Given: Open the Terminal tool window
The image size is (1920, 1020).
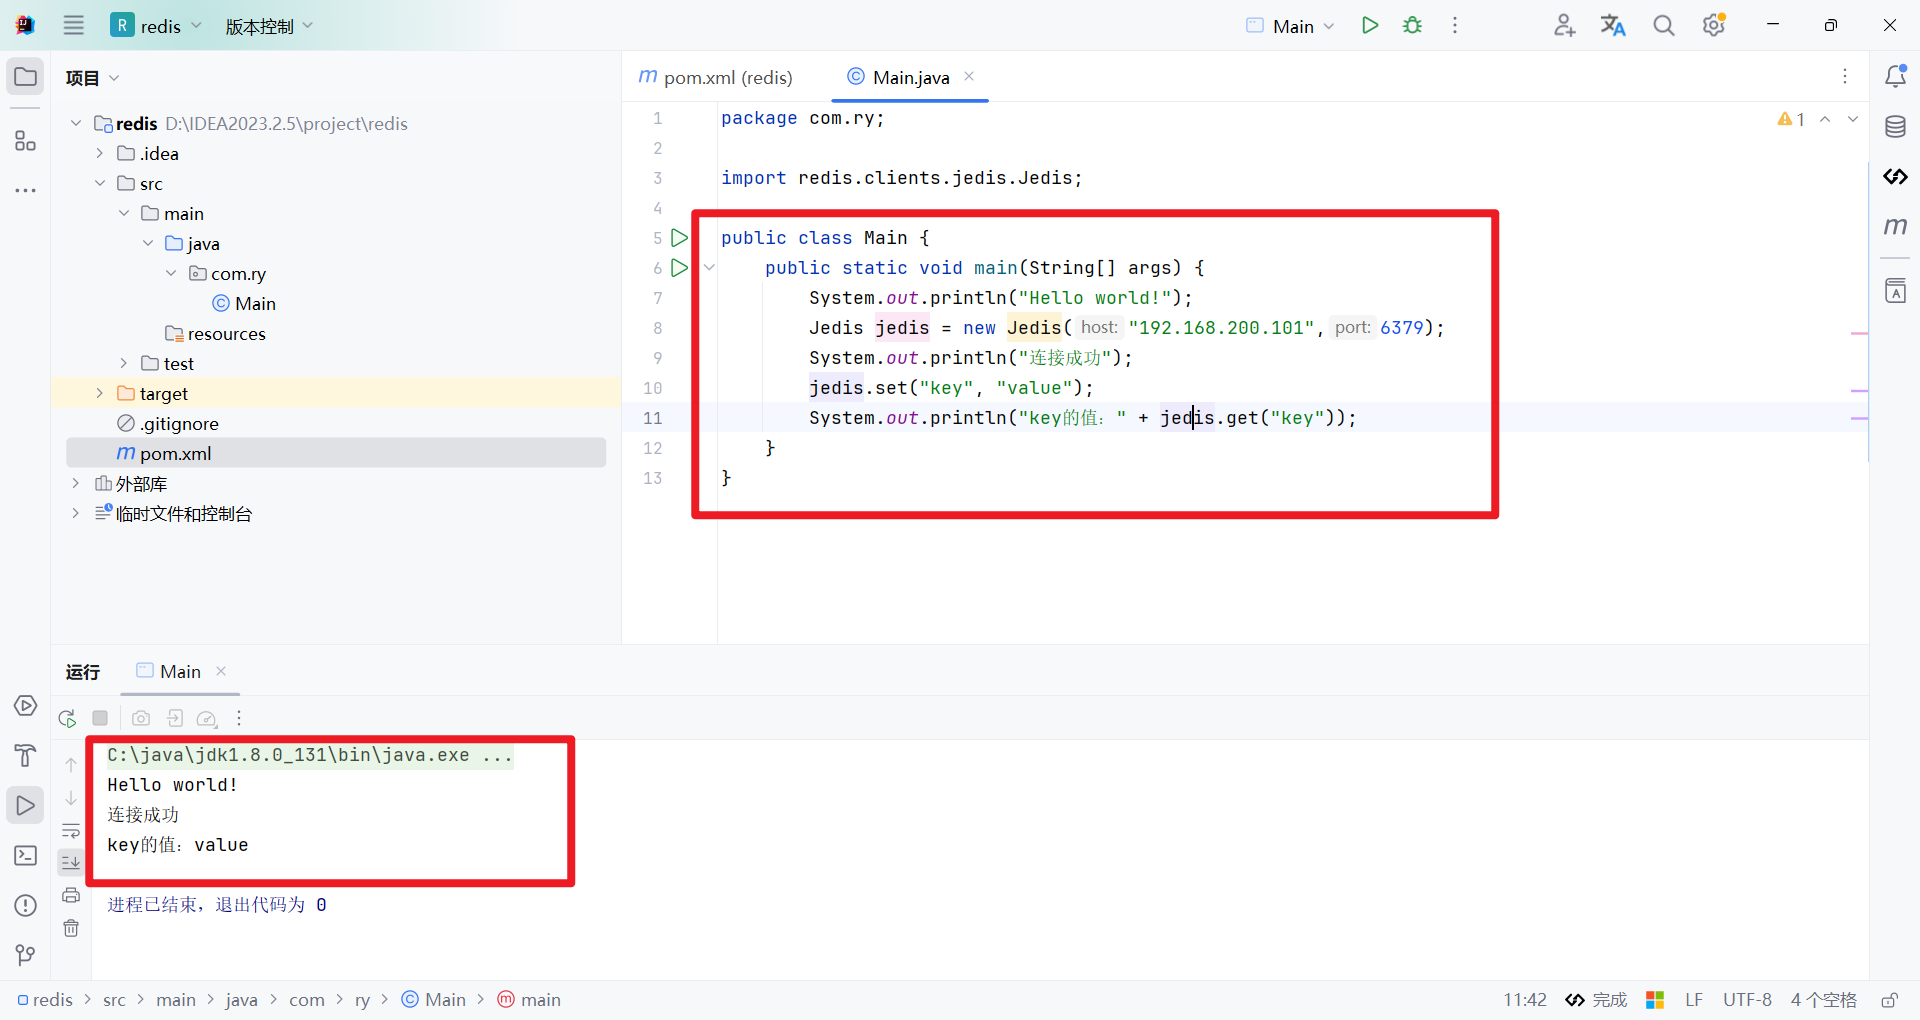Looking at the screenshot, I should (x=26, y=855).
